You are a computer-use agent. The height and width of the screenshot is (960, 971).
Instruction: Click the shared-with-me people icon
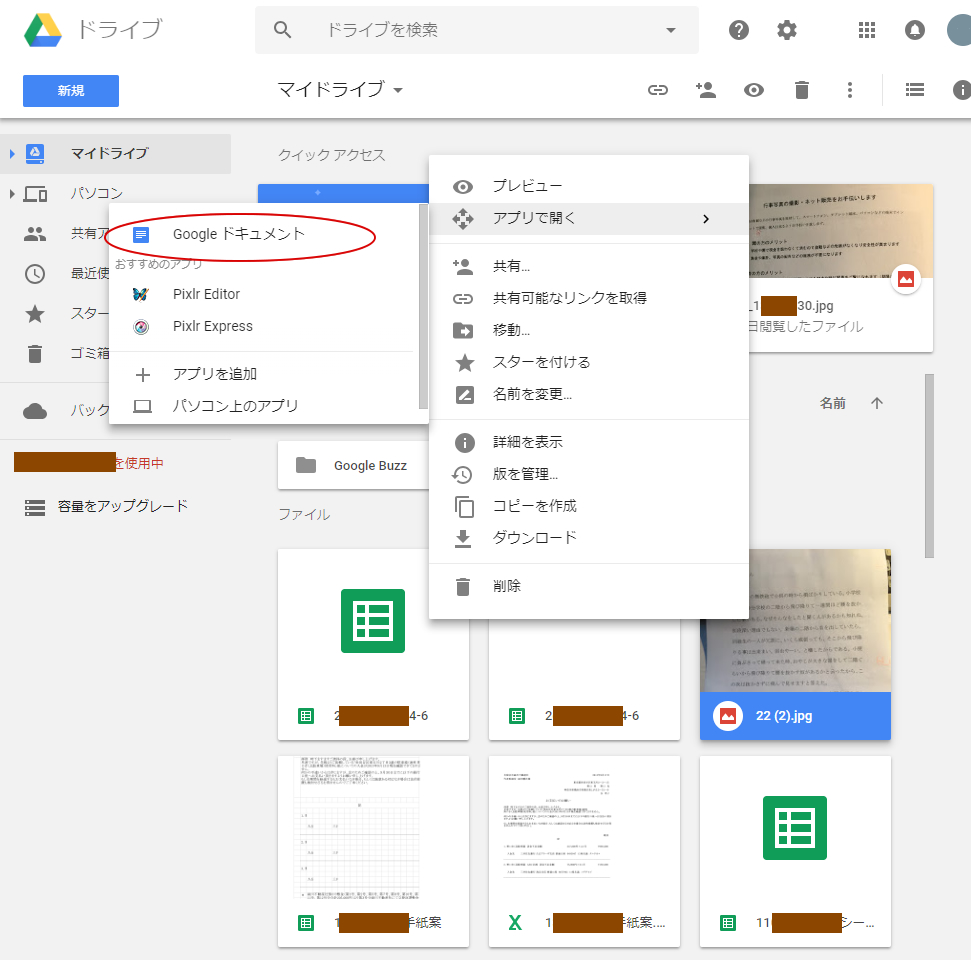pos(35,233)
